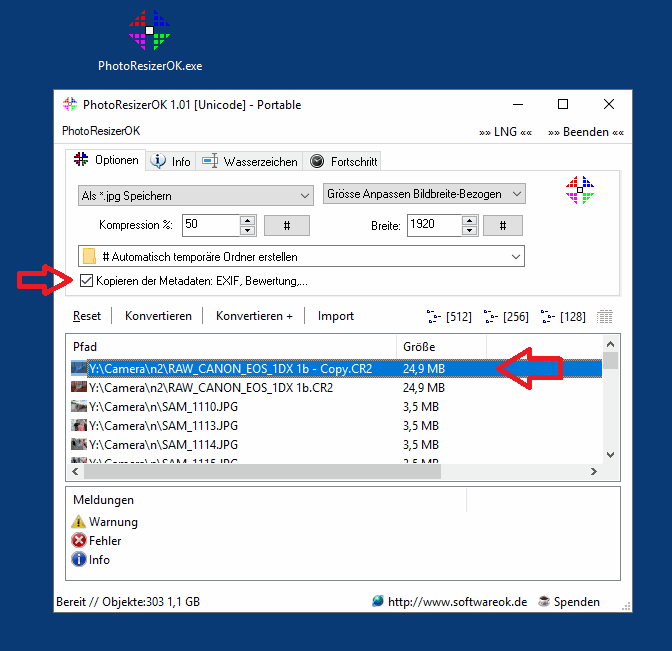This screenshot has width=672, height=651.
Task: Set thumbnail size to [256]
Action: click(x=506, y=317)
